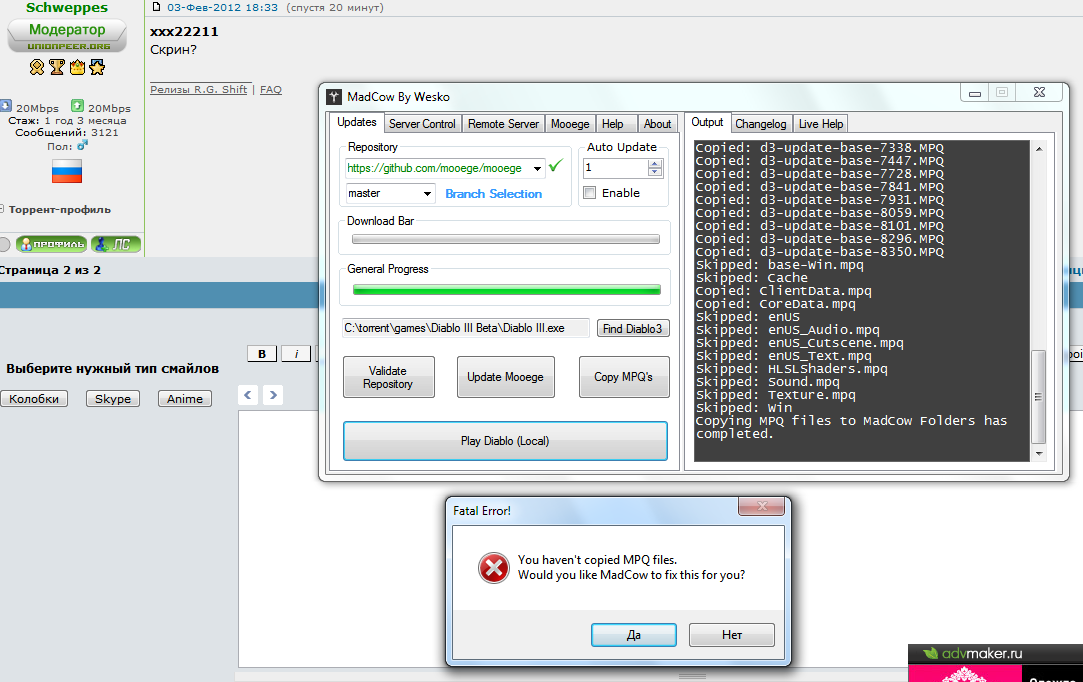The image size is (1083, 682).
Task: Expand the Торрент-профиль section
Action: point(2,209)
